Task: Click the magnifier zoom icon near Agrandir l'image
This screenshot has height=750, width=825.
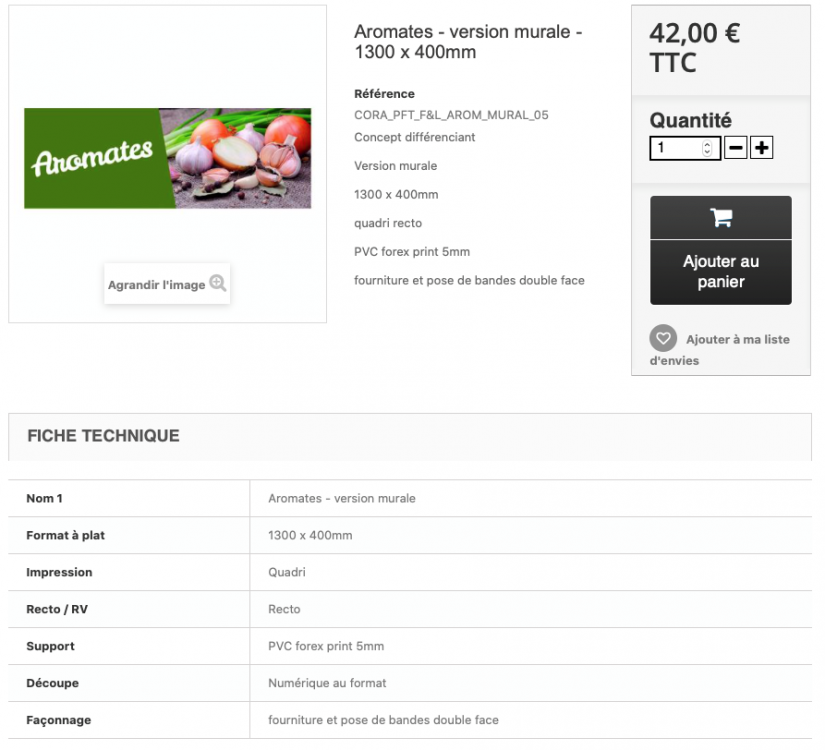Action: click(x=219, y=283)
